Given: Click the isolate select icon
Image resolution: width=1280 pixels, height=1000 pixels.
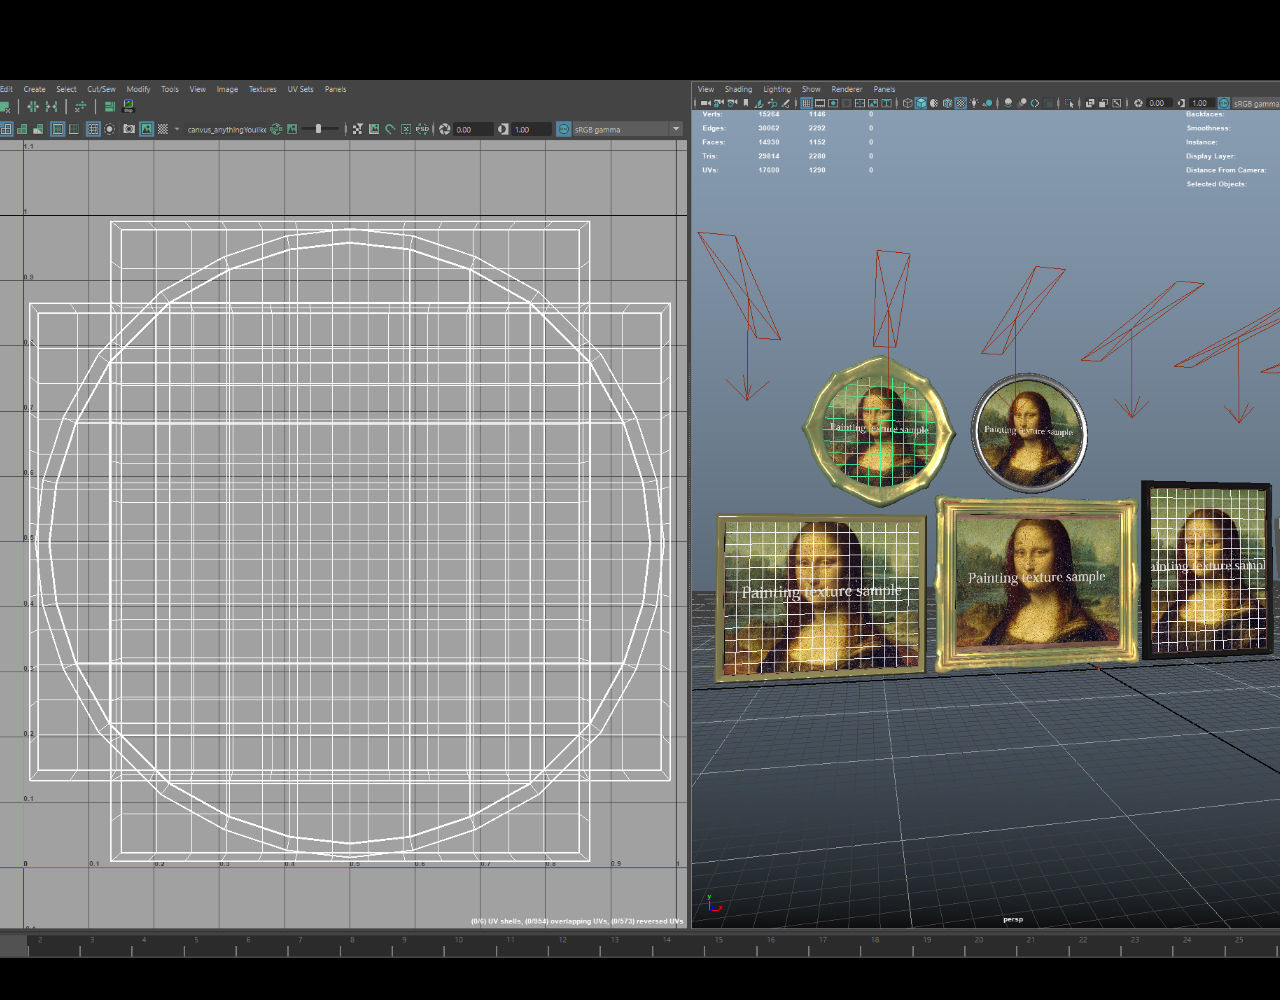Looking at the screenshot, I should (x=1069, y=103).
